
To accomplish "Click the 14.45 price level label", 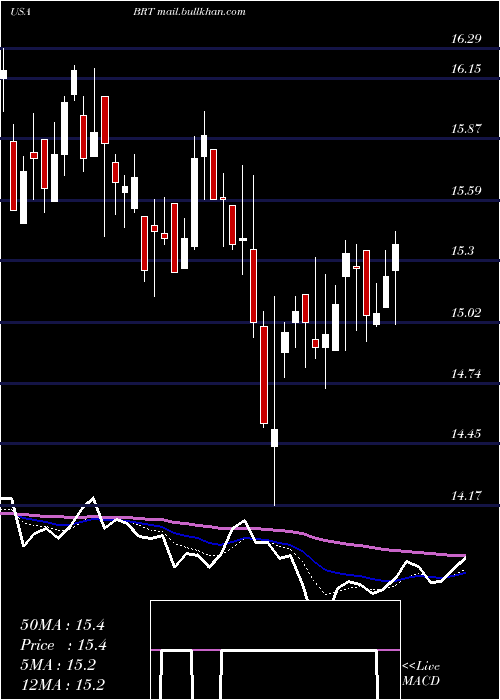I will tap(466, 434).
